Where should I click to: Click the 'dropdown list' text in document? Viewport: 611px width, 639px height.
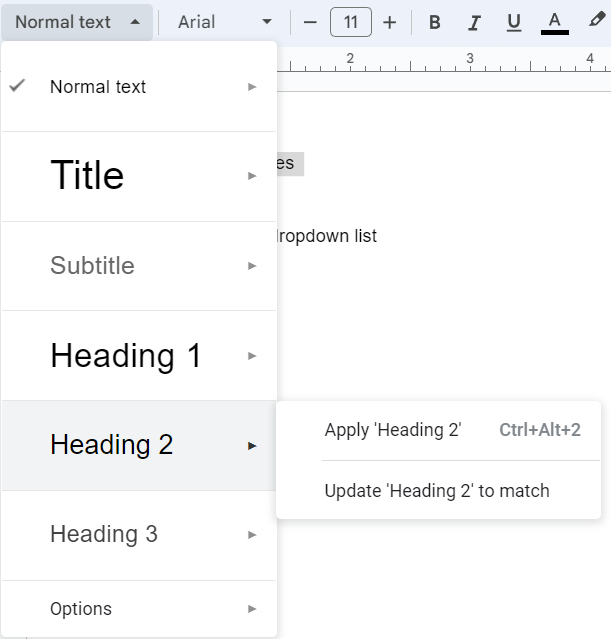(x=327, y=236)
